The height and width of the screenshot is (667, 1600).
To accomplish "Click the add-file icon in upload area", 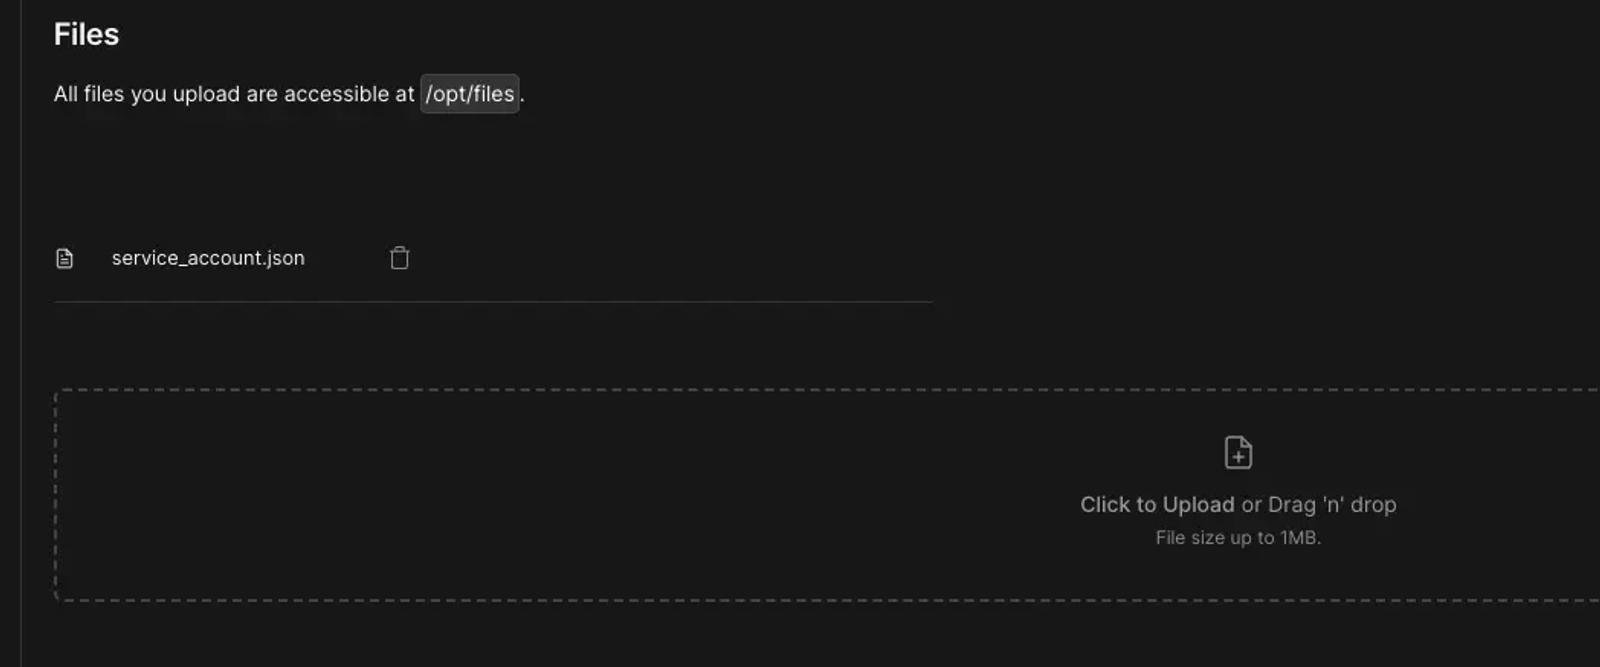I will tap(1238, 452).
